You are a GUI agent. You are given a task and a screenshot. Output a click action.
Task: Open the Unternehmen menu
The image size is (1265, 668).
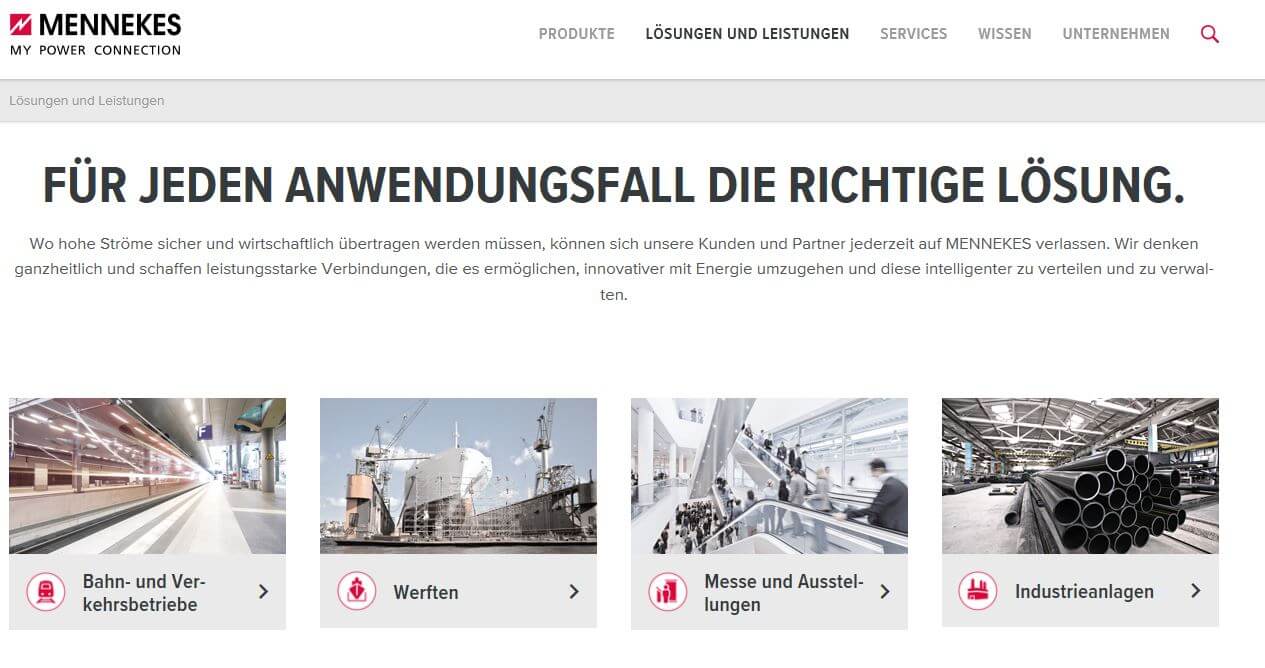point(1116,34)
